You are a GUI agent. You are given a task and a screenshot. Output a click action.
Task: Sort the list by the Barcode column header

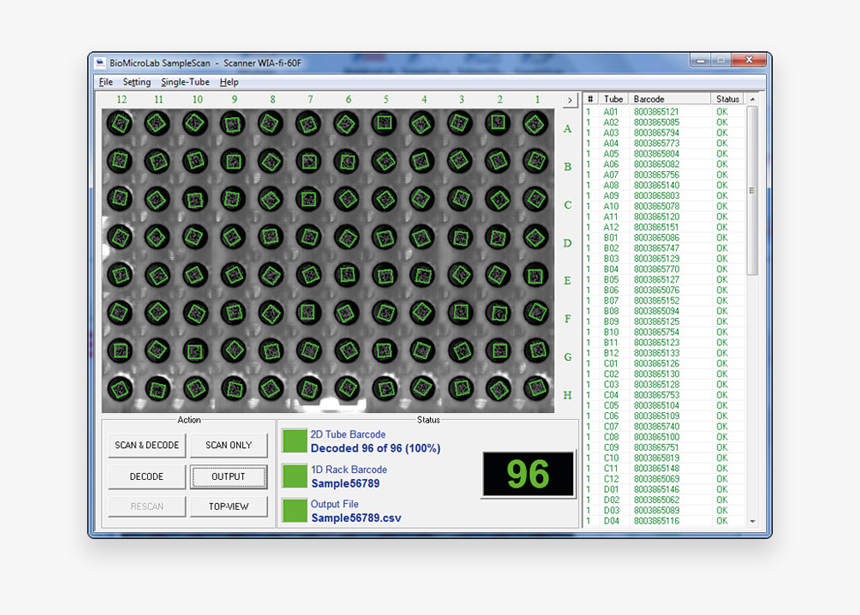[669, 99]
